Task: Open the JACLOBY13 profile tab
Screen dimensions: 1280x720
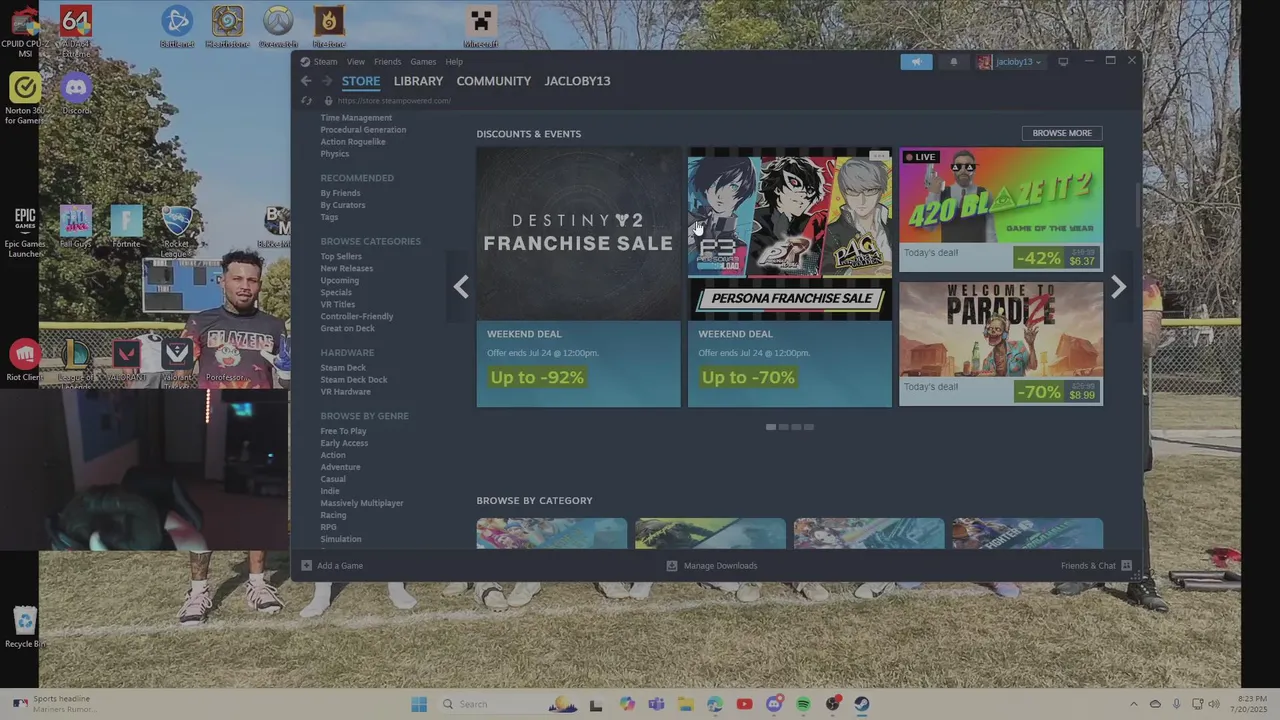Action: [577, 81]
